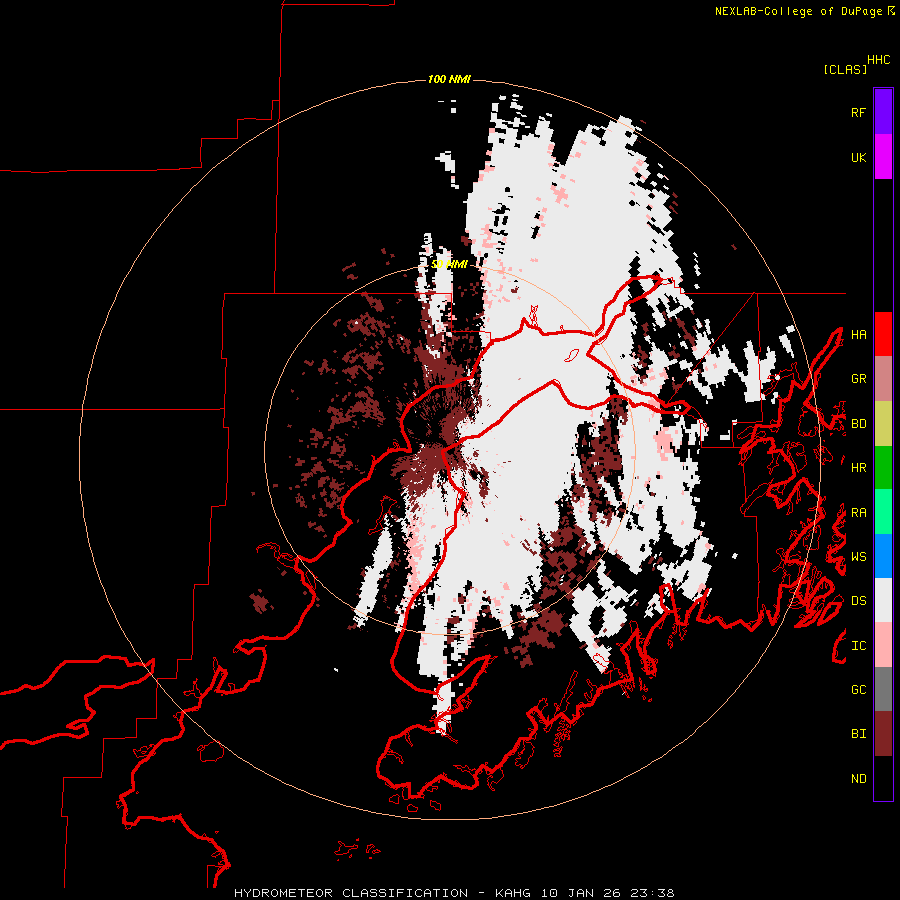Click the RF purple legend swatch

(x=883, y=112)
